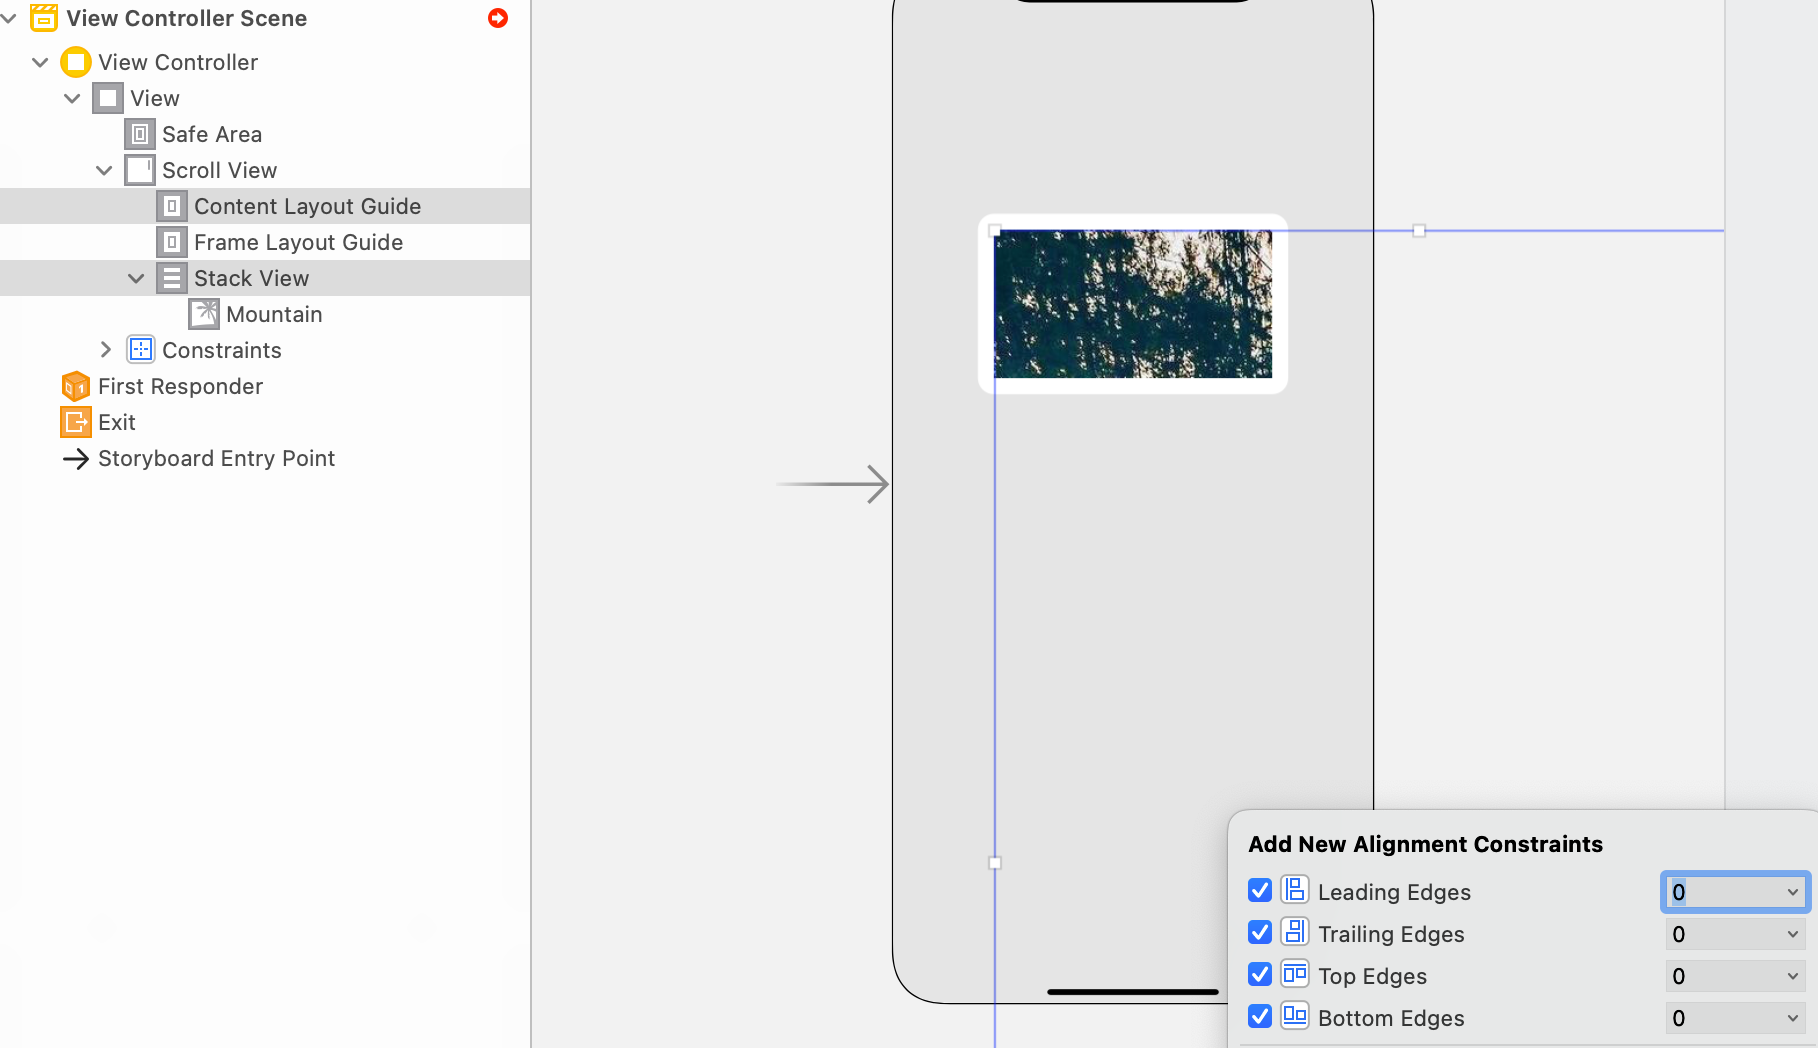Select the Scroll View icon
This screenshot has width=1818, height=1048.
[x=139, y=170]
